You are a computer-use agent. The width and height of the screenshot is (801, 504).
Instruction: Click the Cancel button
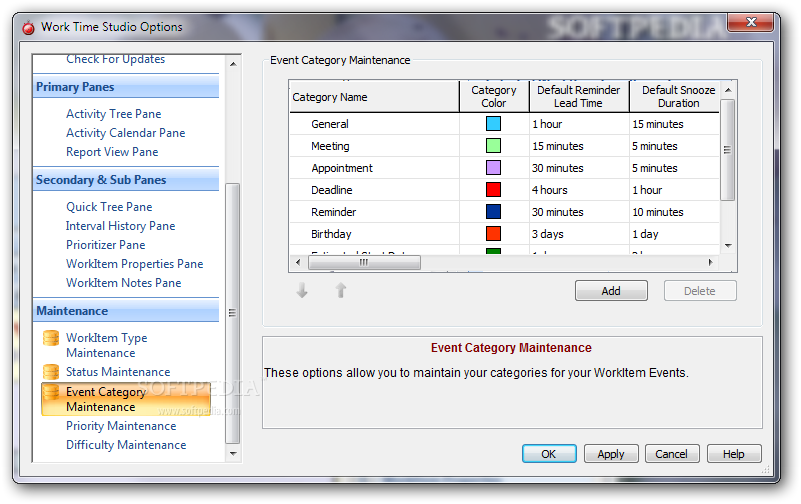click(672, 454)
